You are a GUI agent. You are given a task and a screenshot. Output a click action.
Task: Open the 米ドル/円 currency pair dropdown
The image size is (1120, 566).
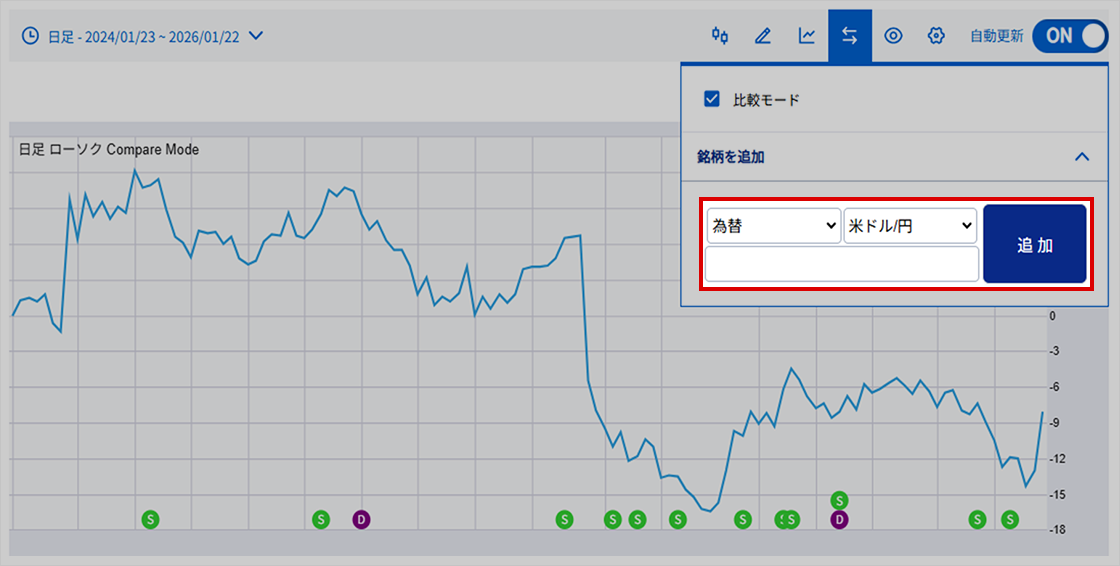[910, 226]
